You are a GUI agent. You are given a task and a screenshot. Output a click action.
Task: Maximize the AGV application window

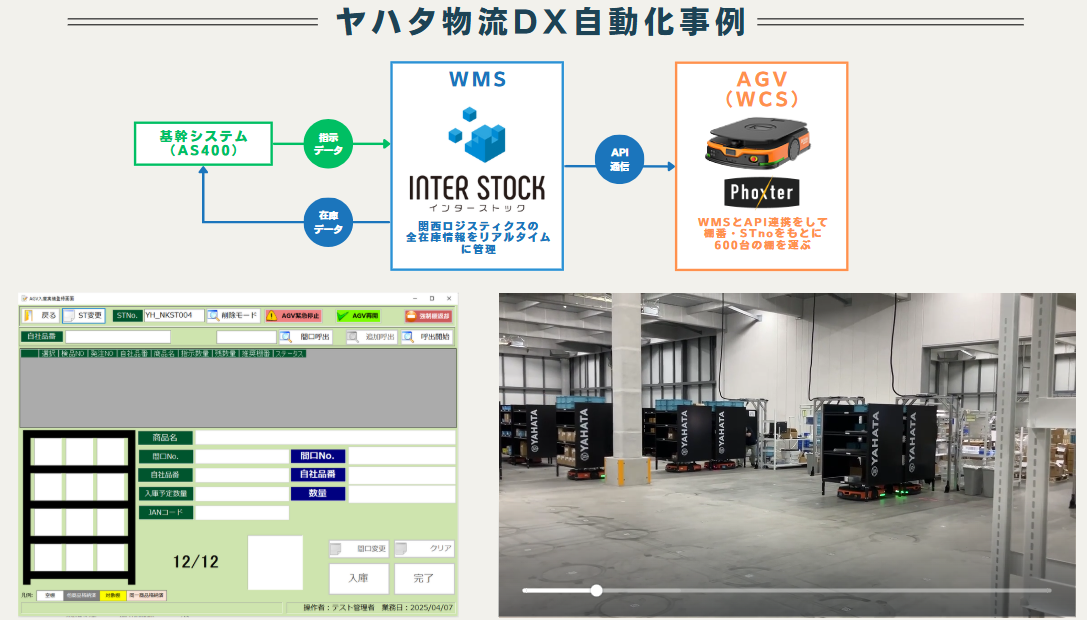(431, 298)
